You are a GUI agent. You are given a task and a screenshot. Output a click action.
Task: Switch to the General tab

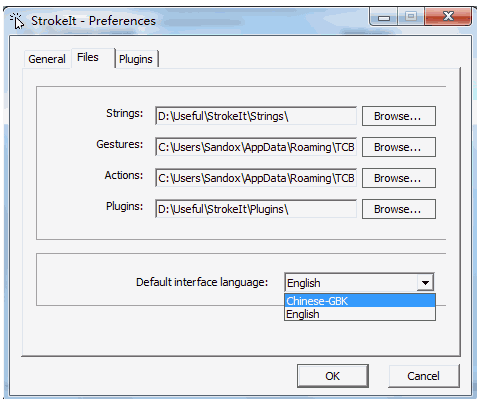click(47, 59)
